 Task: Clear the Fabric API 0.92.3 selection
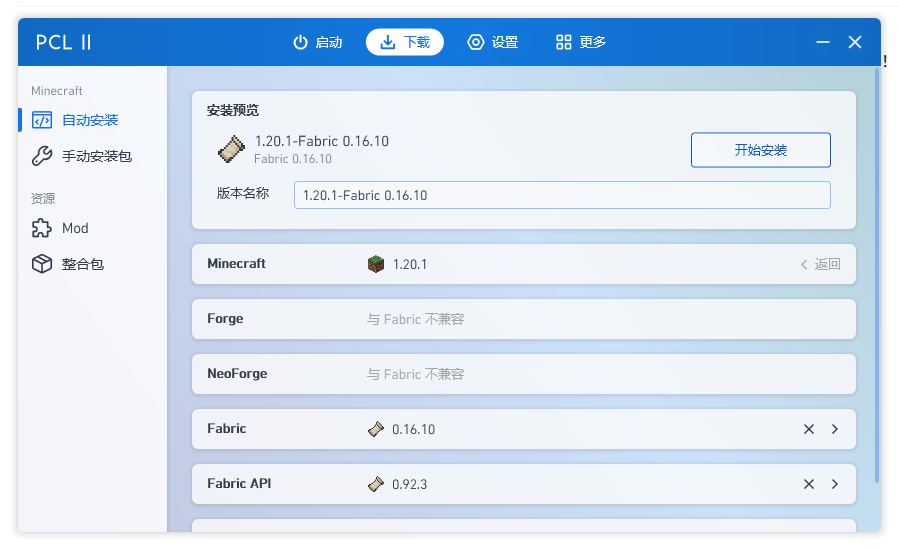808,484
